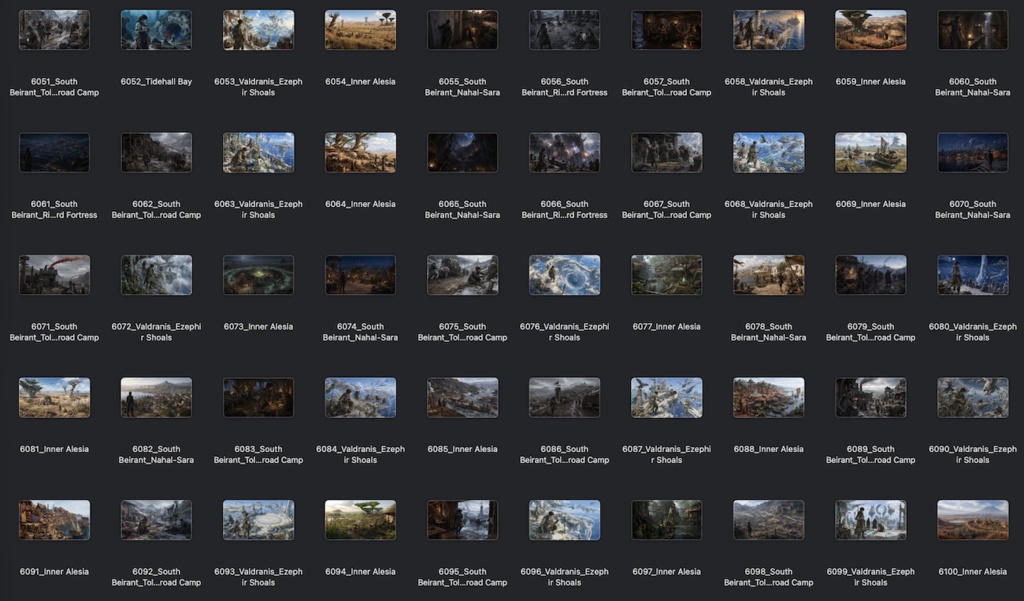Select the 6083_South Beirant camp thumbnail
The image size is (1024, 601).
click(x=259, y=397)
